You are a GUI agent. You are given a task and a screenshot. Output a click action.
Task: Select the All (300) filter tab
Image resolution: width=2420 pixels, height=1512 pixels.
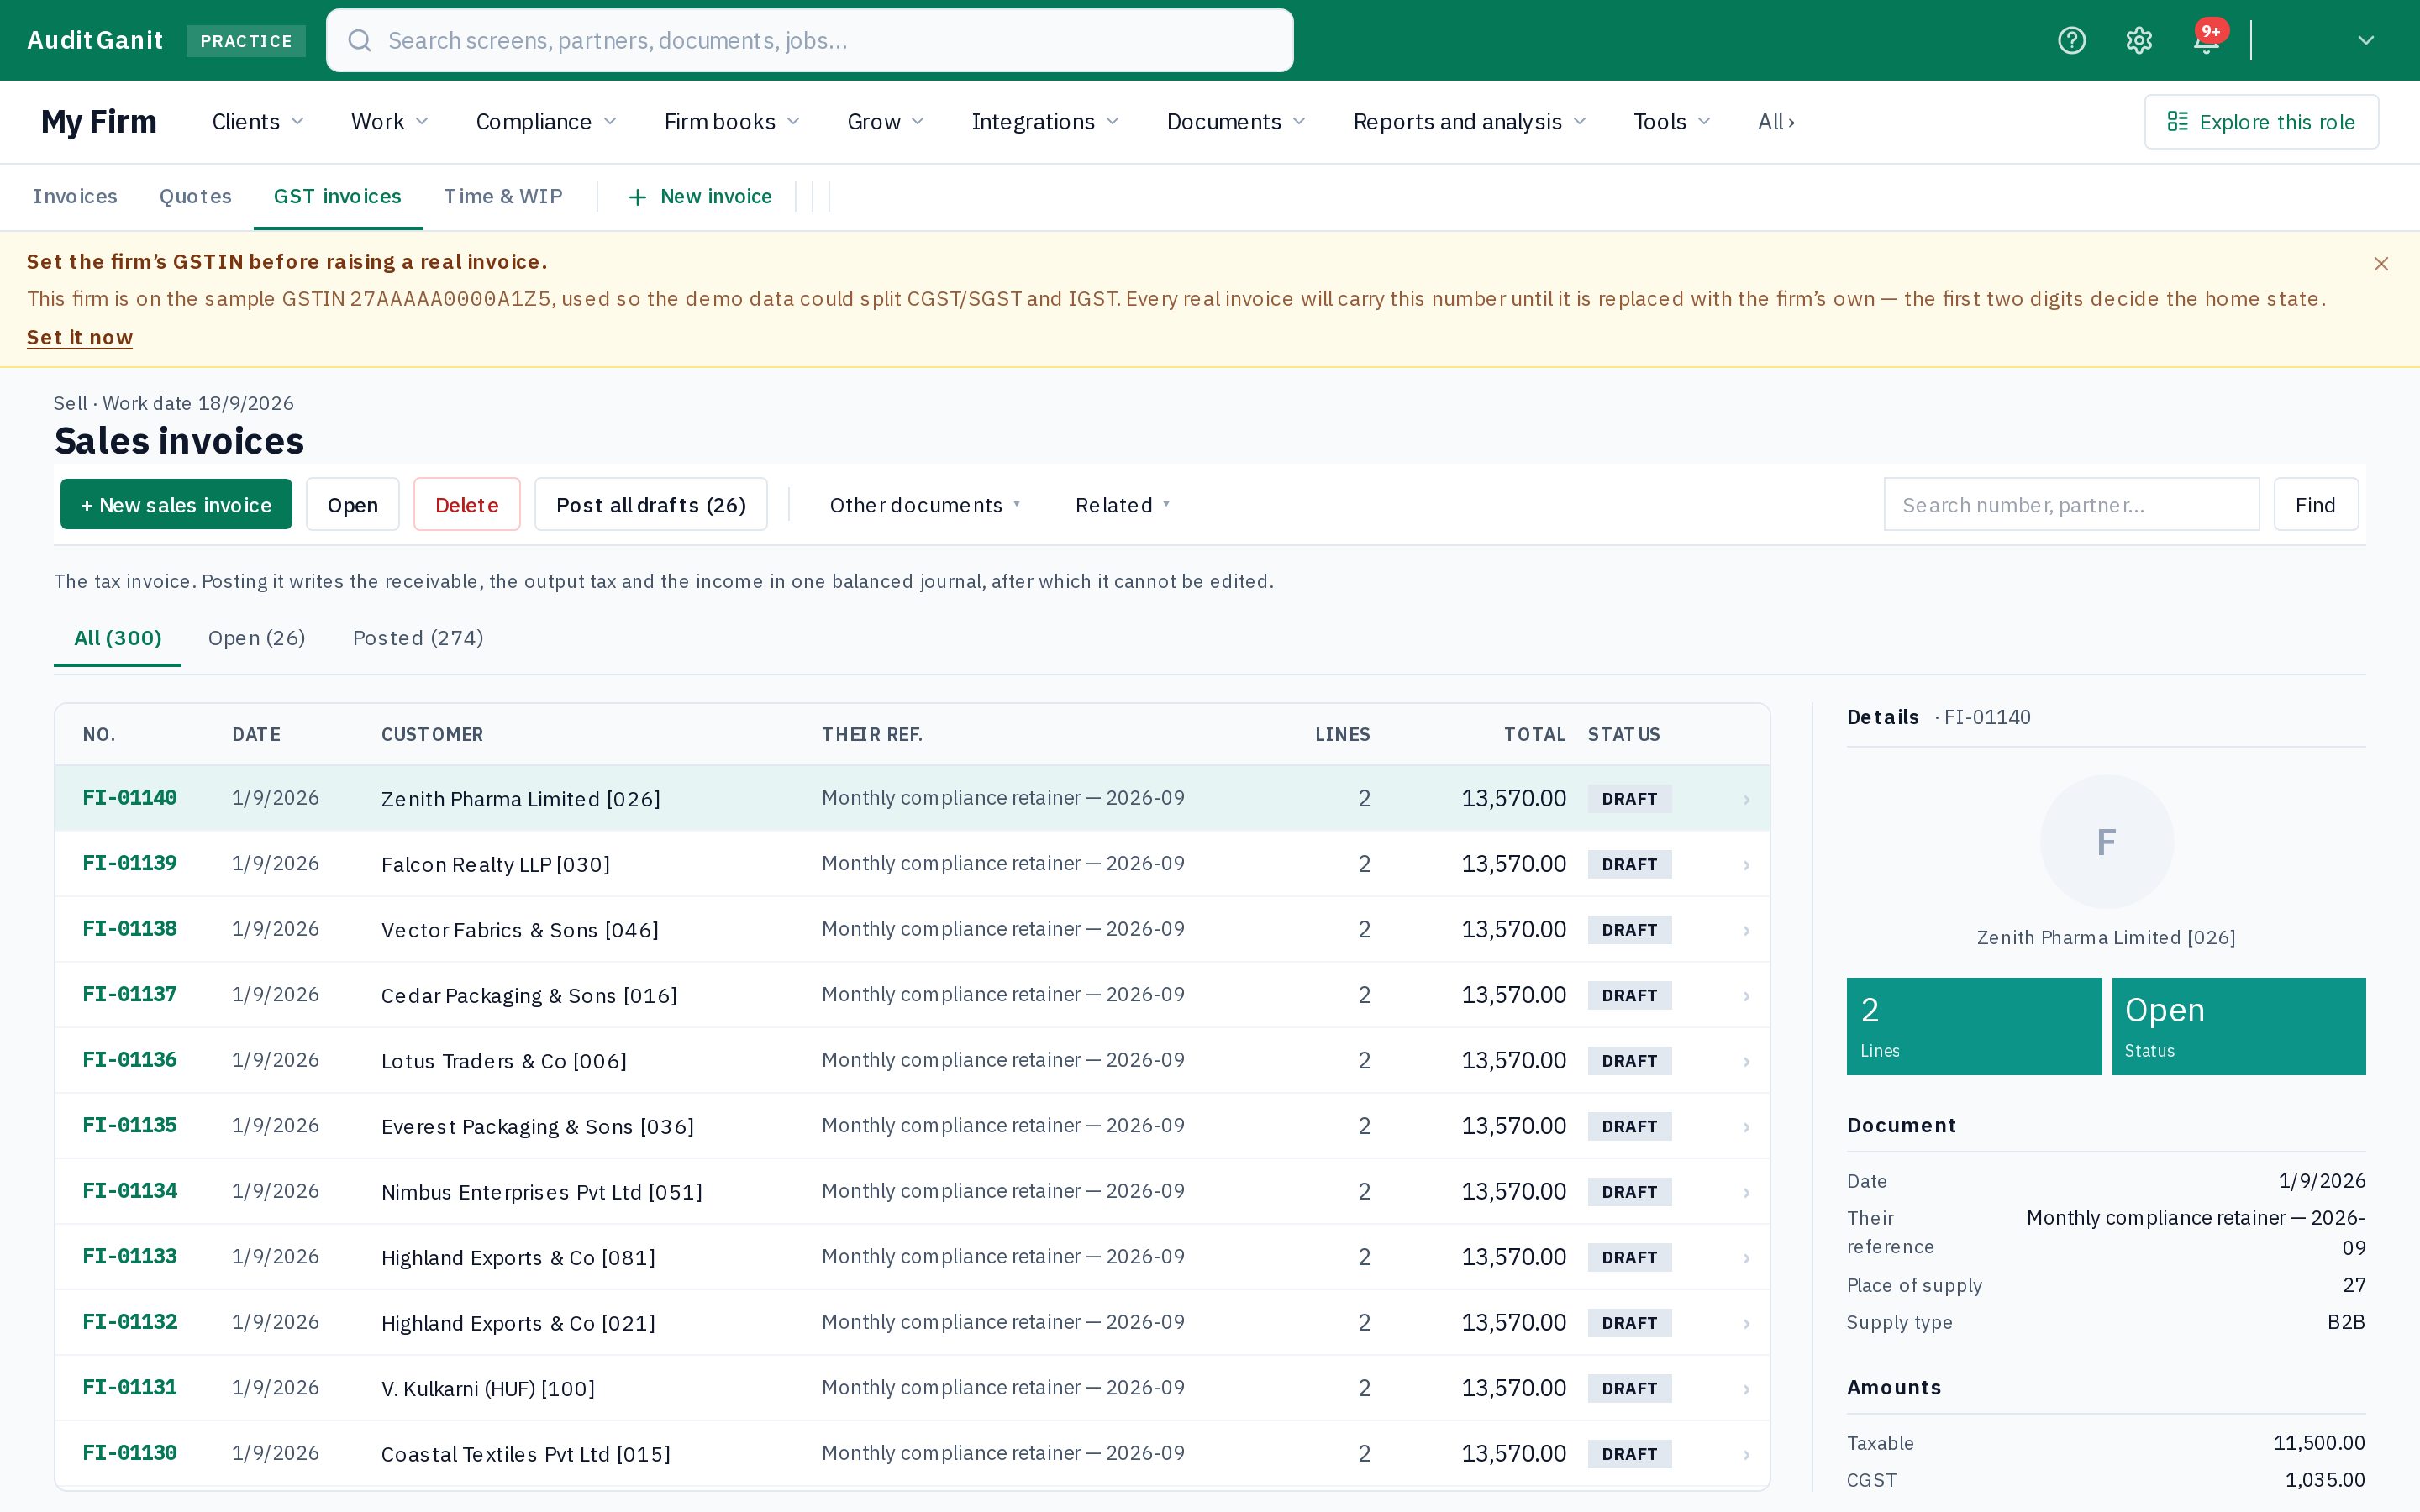[118, 638]
